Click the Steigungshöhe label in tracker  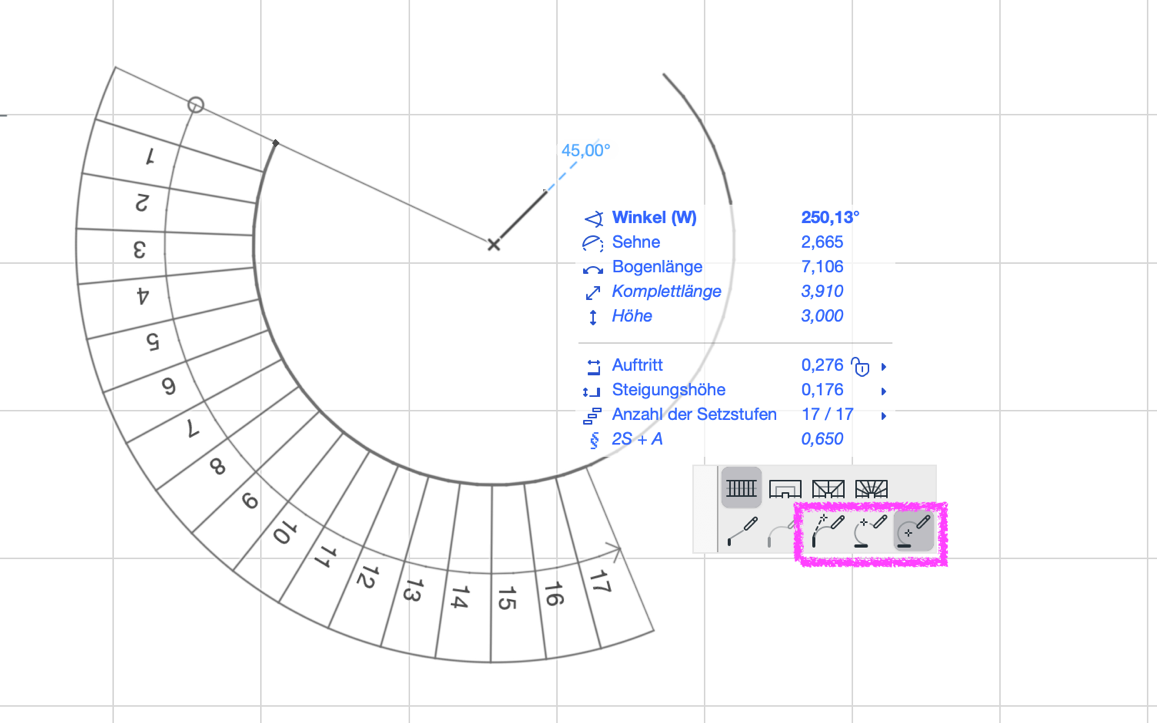tap(669, 390)
